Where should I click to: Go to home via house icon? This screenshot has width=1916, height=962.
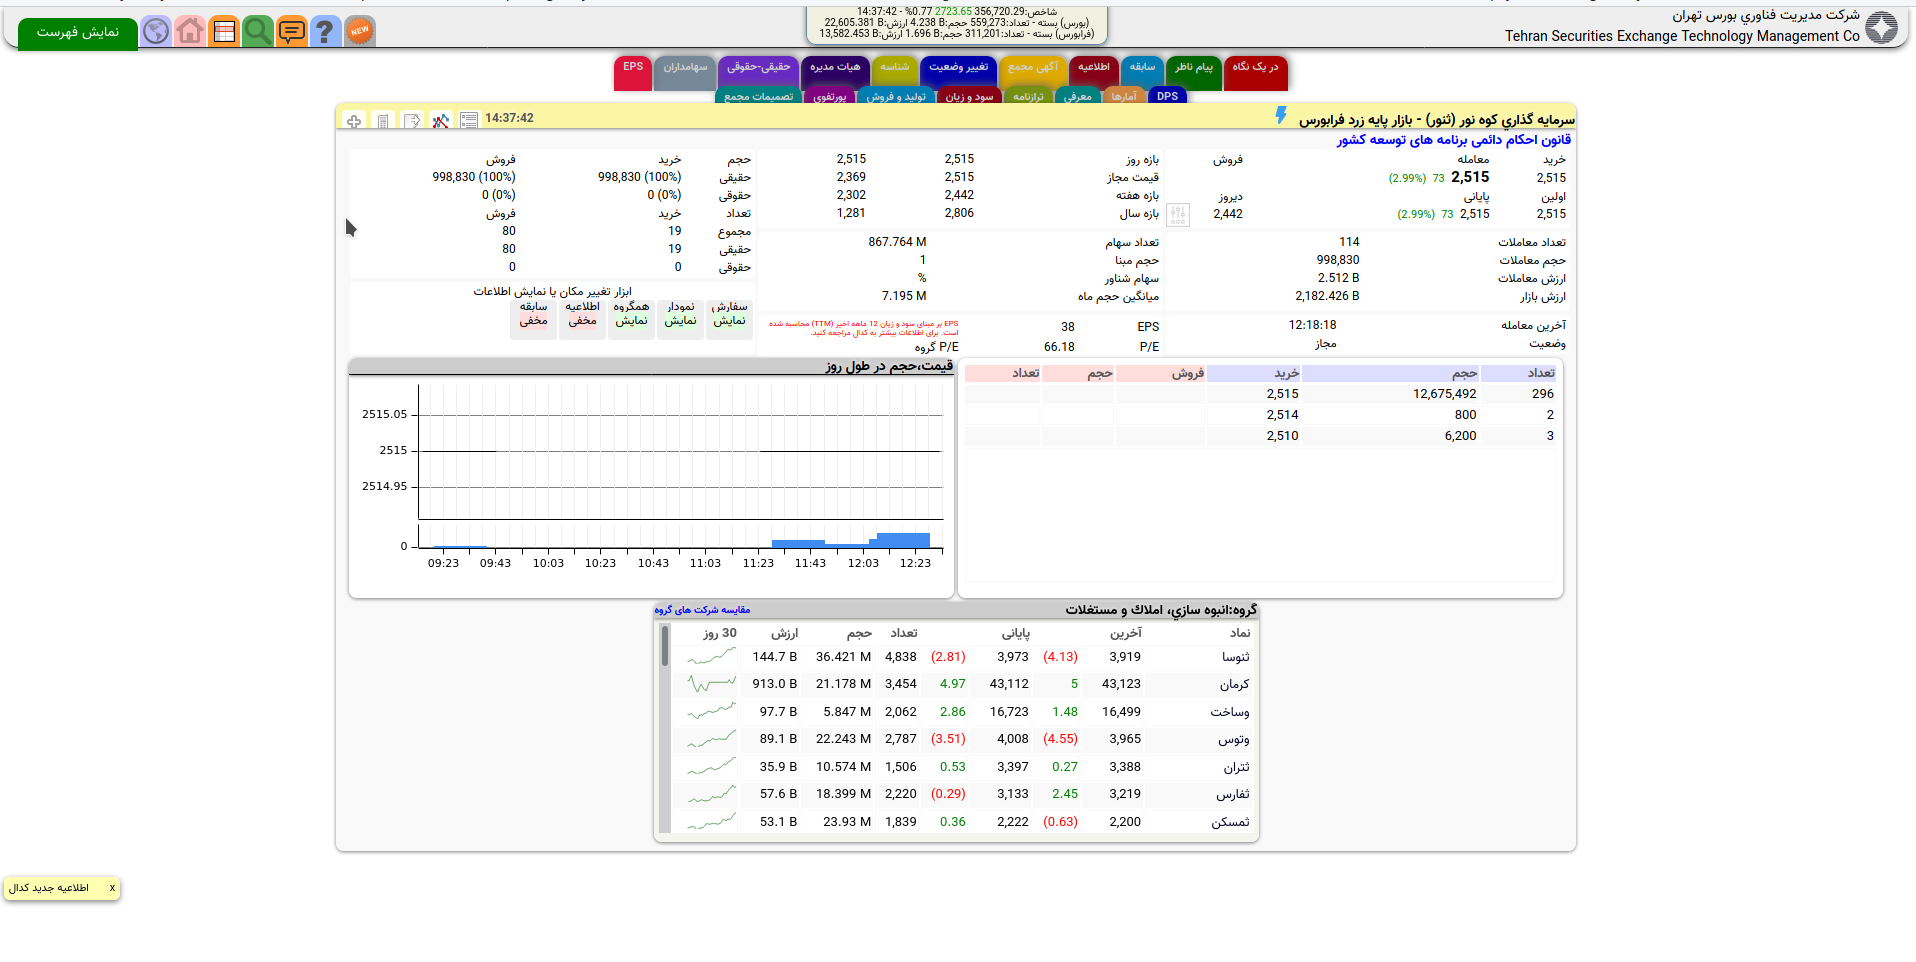[x=190, y=31]
